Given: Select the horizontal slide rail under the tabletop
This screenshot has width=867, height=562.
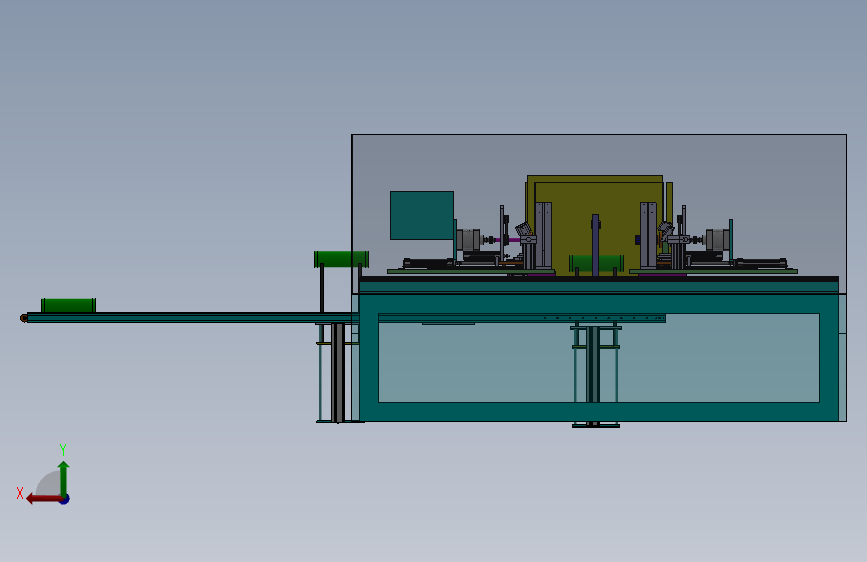Looking at the screenshot, I should (522, 318).
